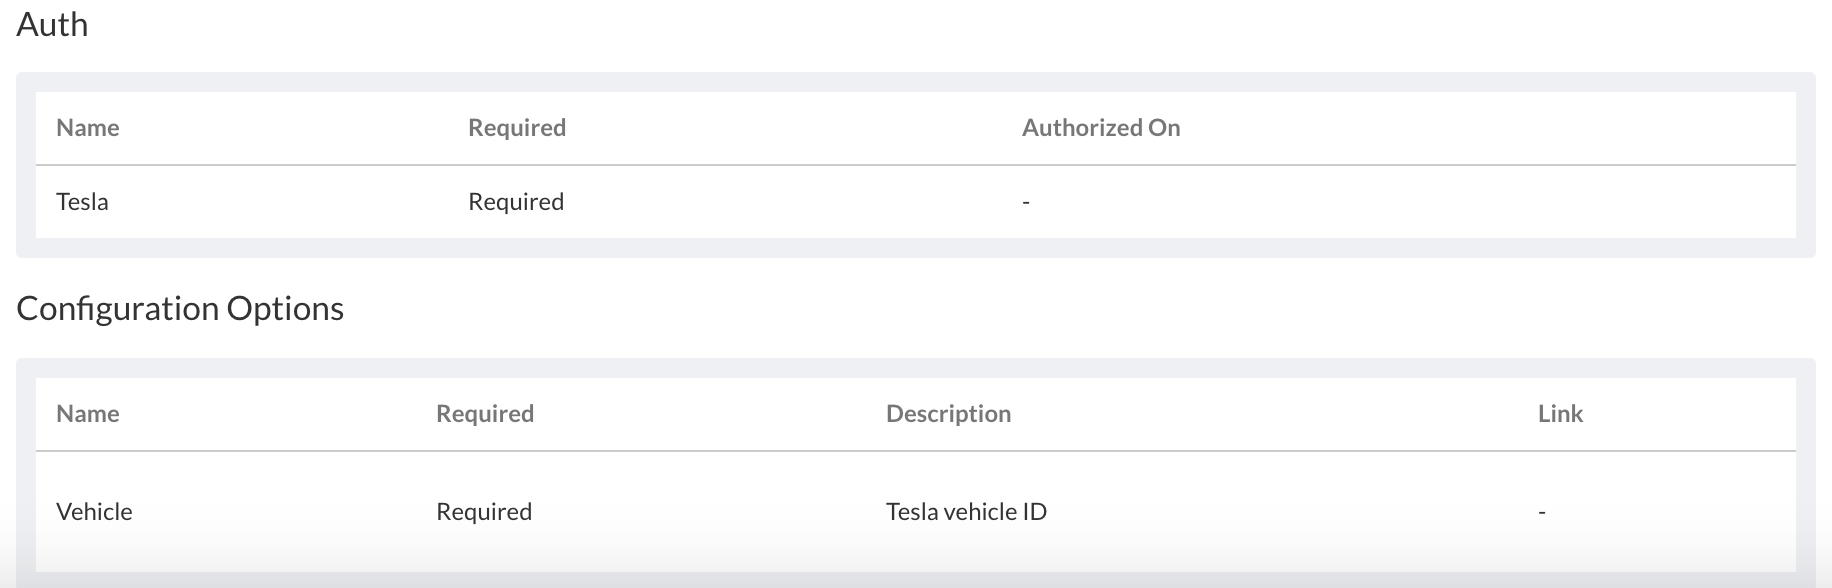Click Required header in Configuration Options table
Screen dimensions: 1832x588
click(484, 414)
